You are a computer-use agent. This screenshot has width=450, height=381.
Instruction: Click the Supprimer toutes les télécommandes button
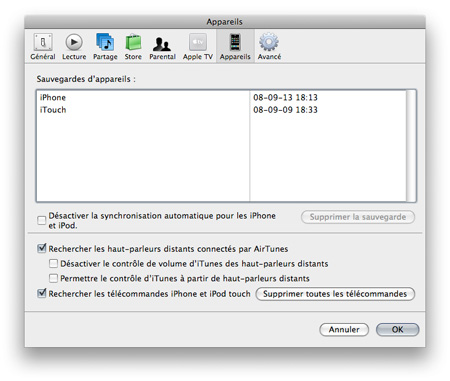(x=335, y=294)
